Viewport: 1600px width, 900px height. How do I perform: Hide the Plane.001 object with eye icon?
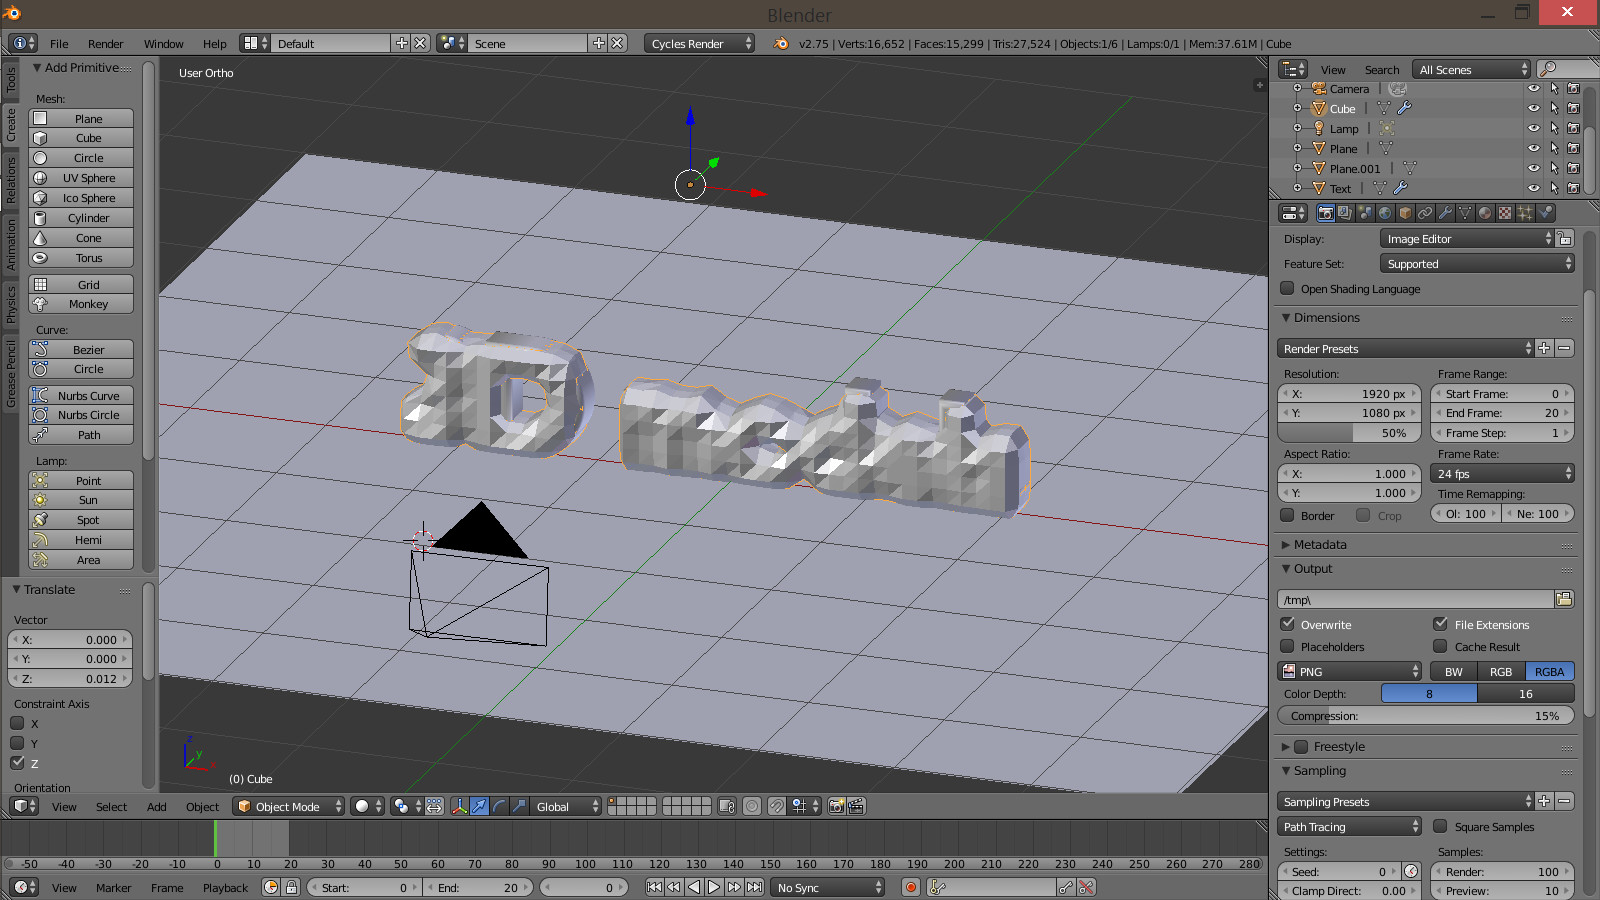[x=1534, y=168]
